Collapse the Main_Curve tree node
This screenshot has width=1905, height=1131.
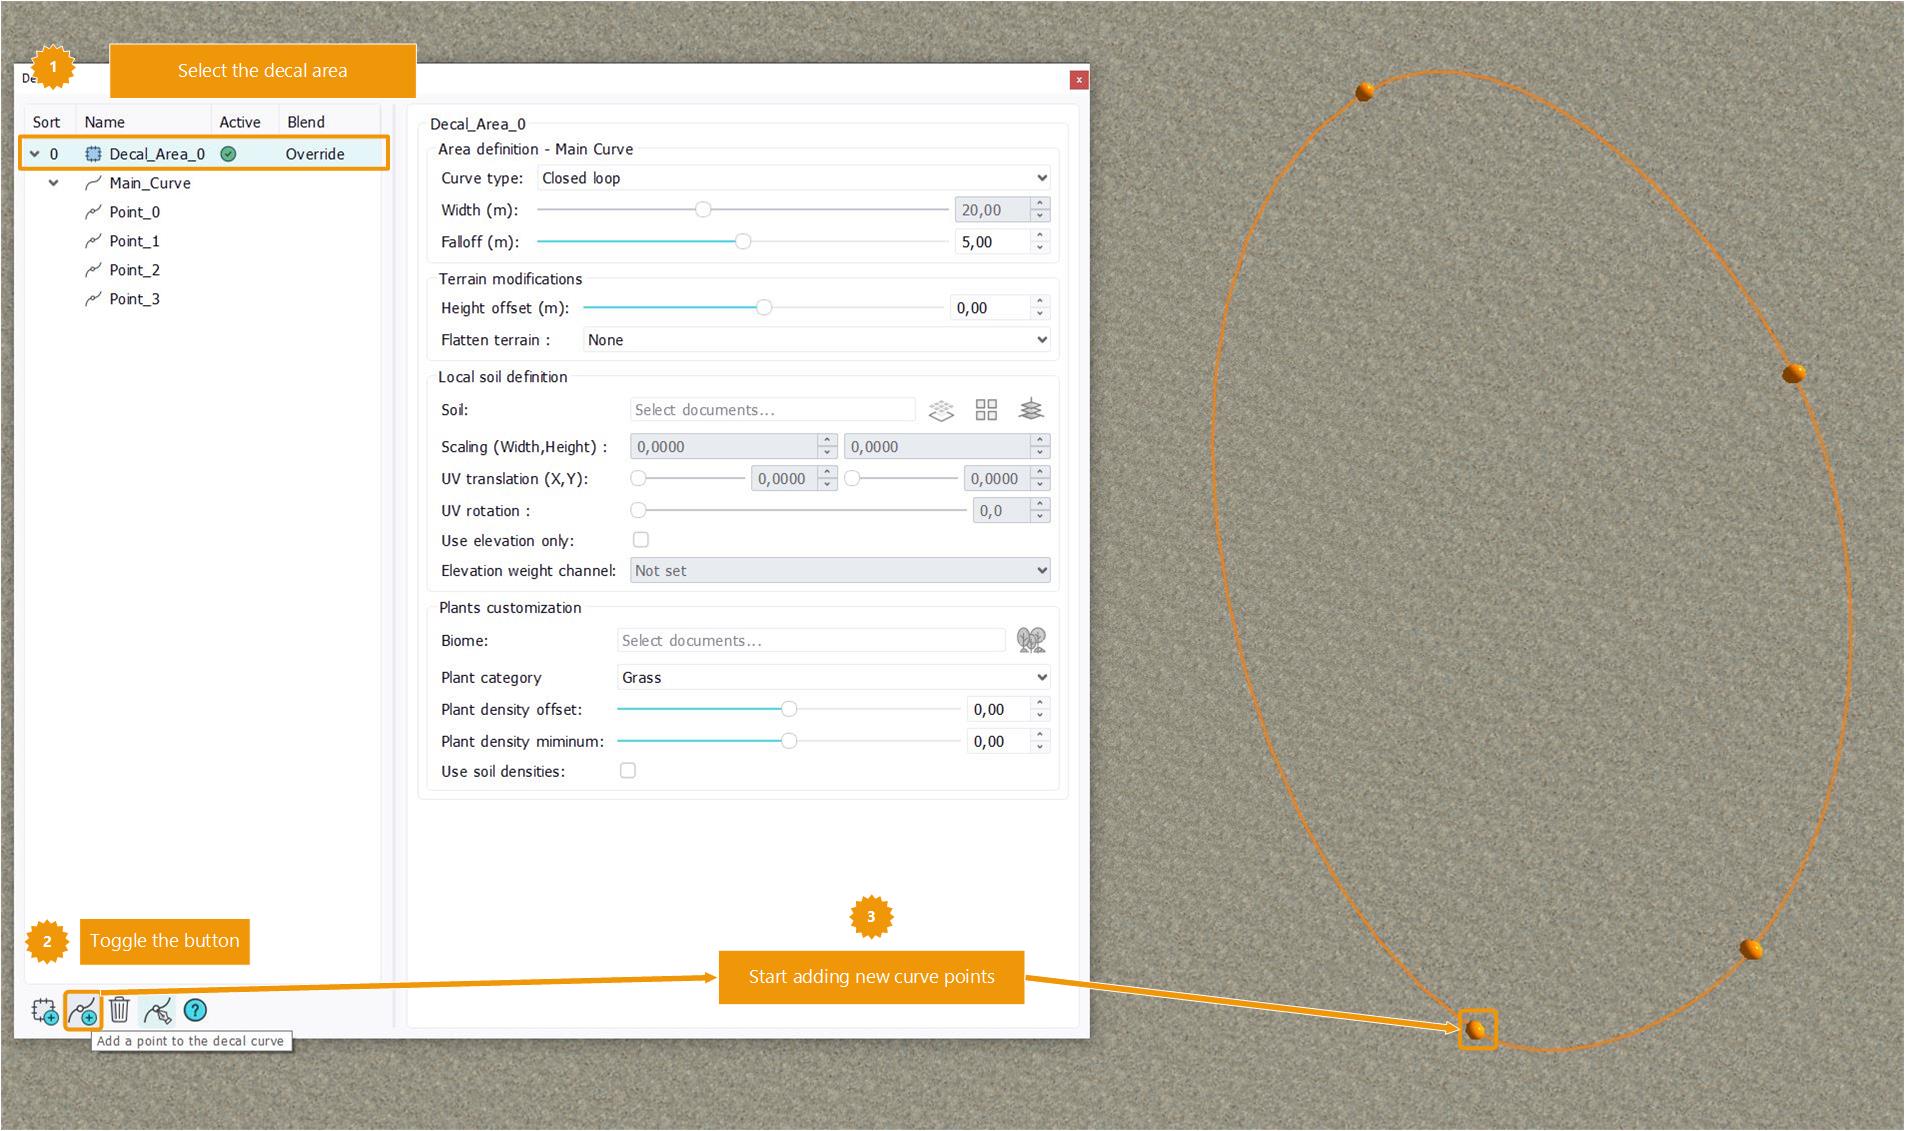[54, 183]
